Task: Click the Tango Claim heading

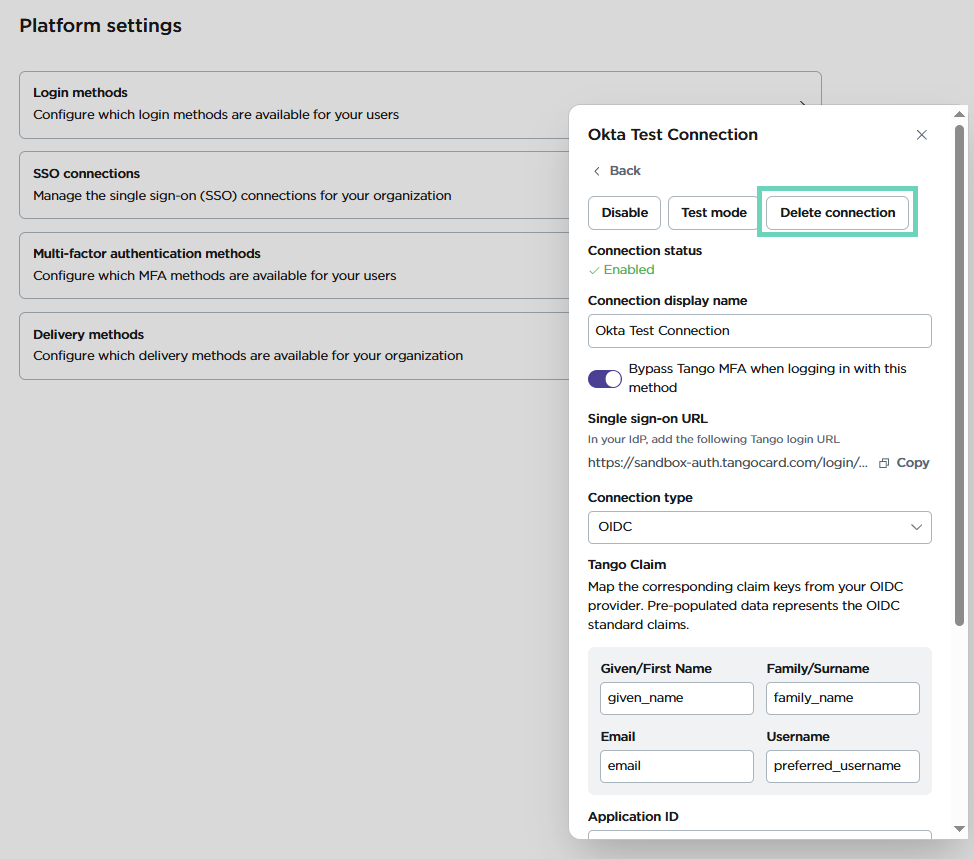Action: (627, 565)
